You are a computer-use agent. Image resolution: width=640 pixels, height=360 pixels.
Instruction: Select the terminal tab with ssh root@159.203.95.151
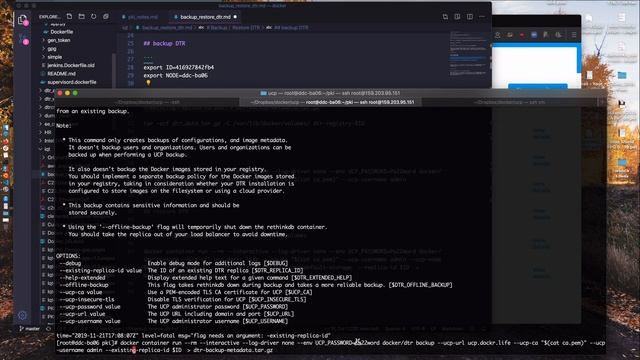point(331,102)
